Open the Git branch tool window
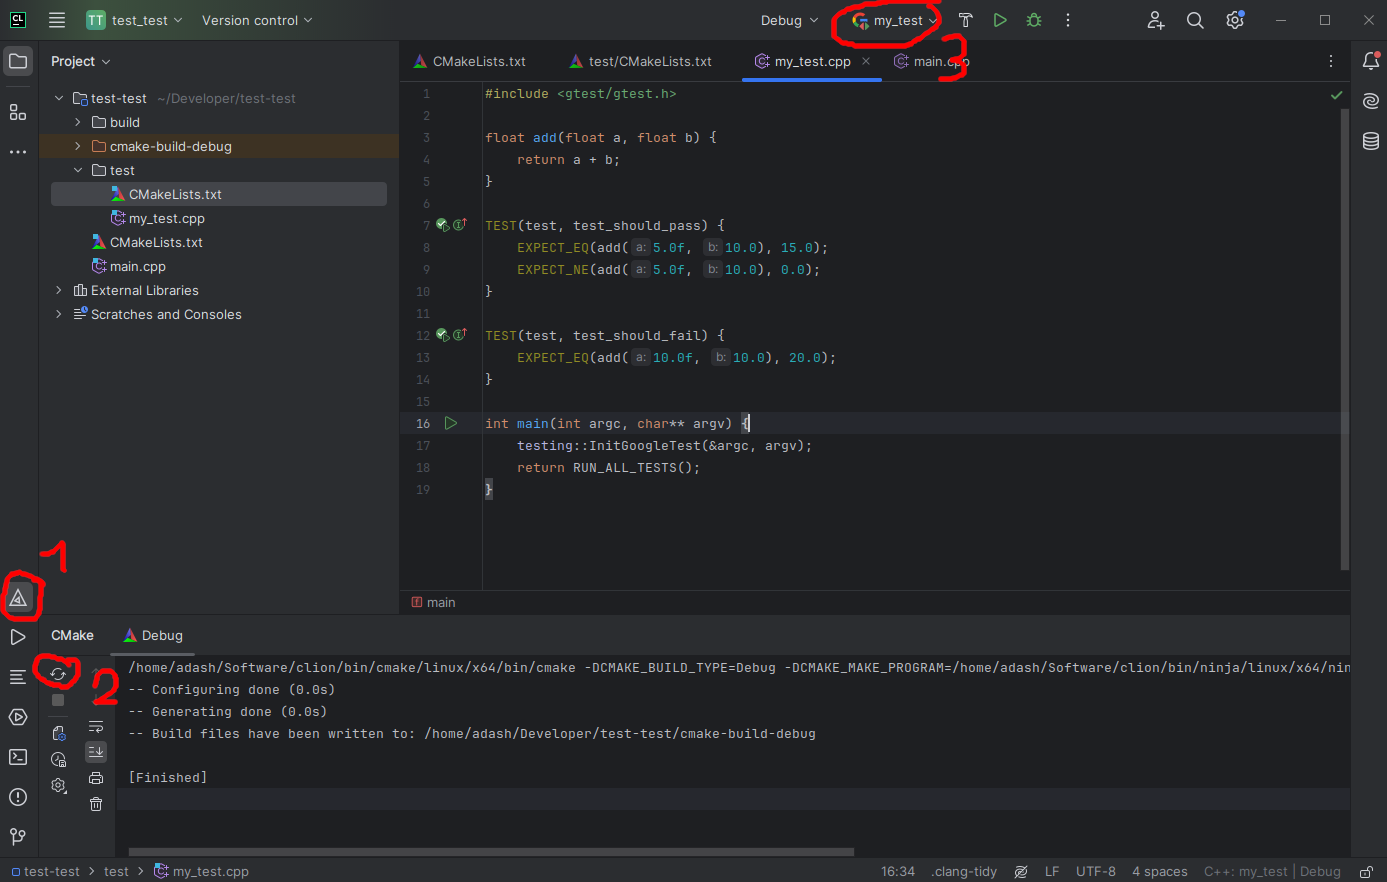Viewport: 1387px width, 882px height. coord(18,836)
